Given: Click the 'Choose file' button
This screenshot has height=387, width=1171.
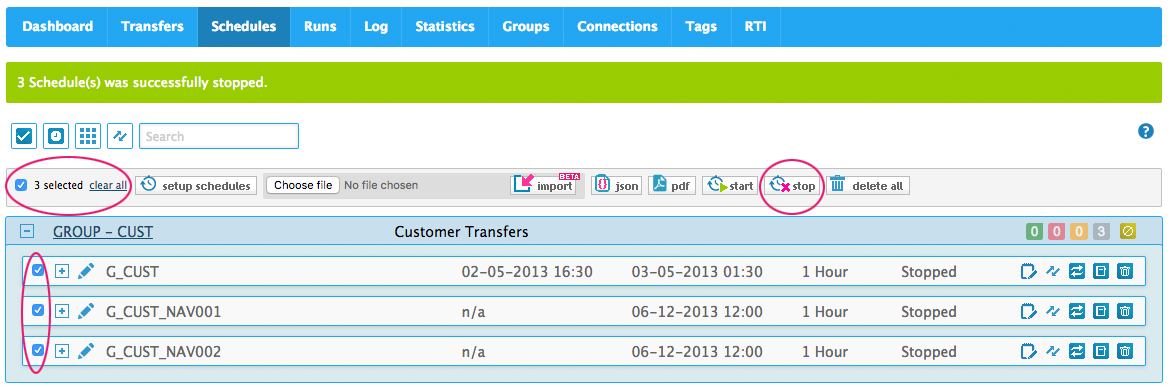Looking at the screenshot, I should pyautogui.click(x=303, y=185).
